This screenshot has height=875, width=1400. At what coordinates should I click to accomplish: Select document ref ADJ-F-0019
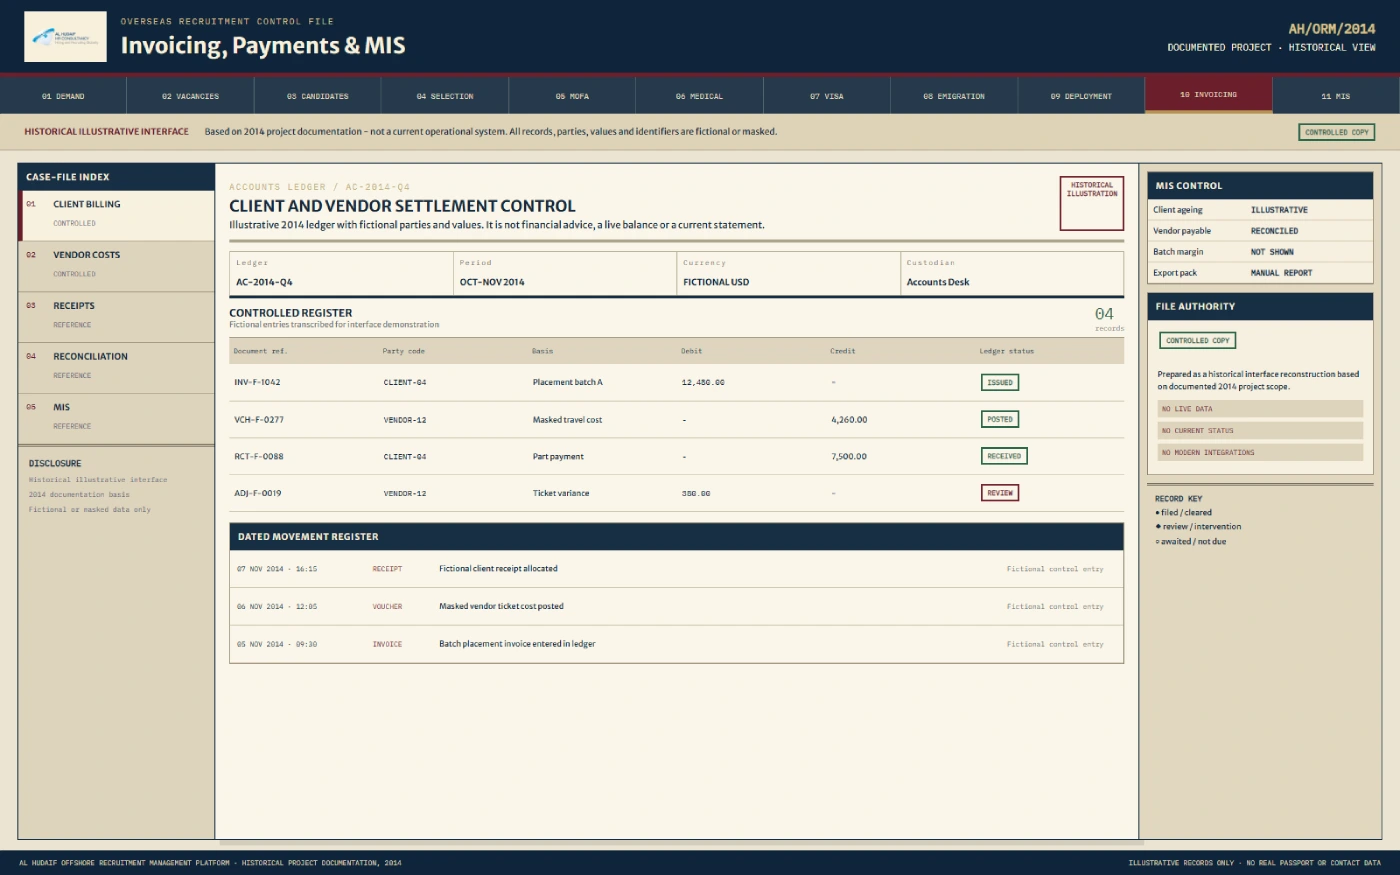(257, 493)
